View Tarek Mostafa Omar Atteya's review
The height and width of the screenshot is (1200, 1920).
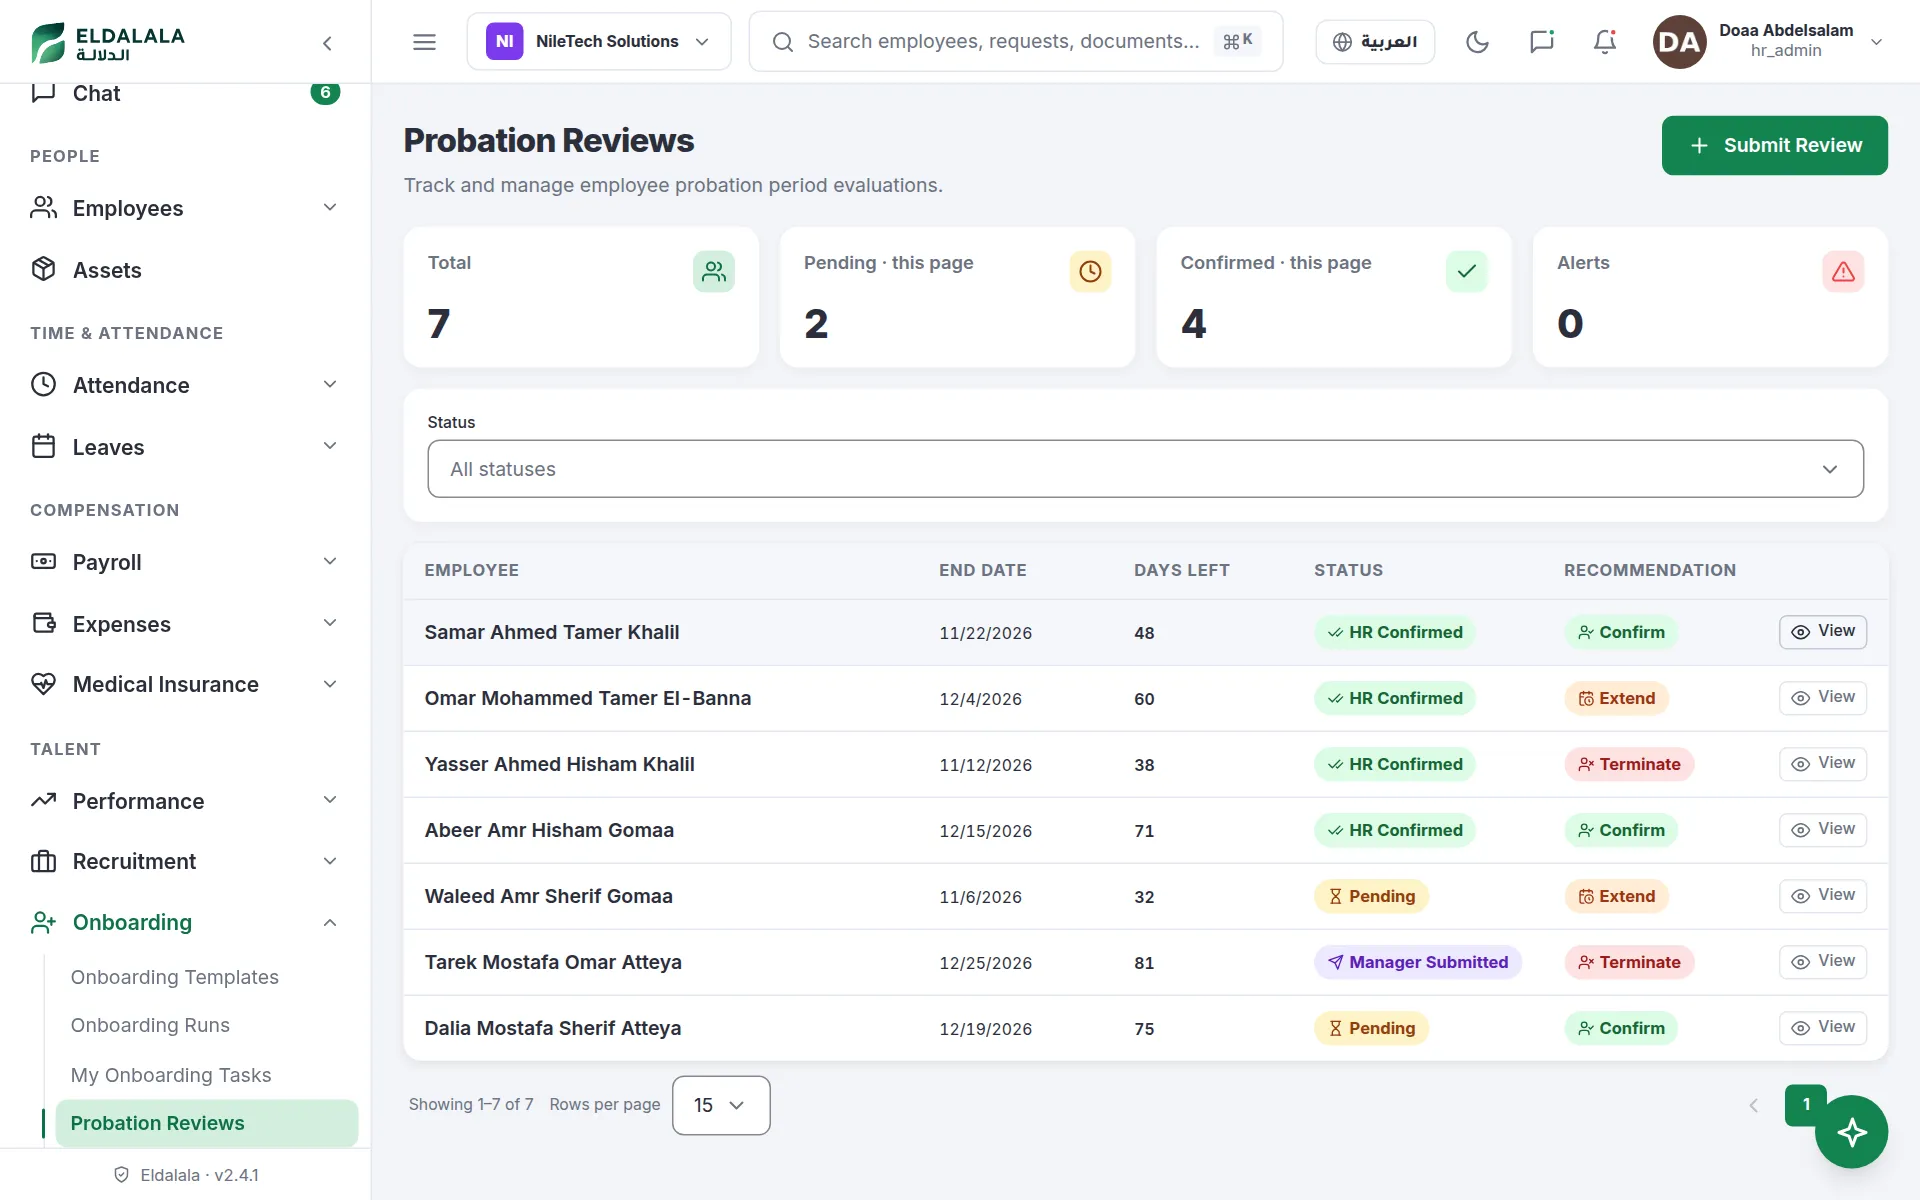pos(1822,962)
